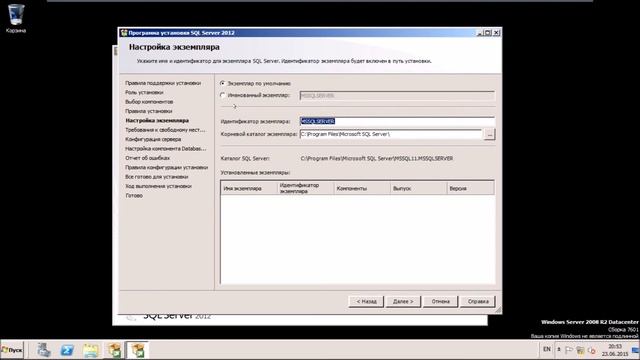Click the Далее next button
Screen dimensions: 640x360
[x=403, y=302]
